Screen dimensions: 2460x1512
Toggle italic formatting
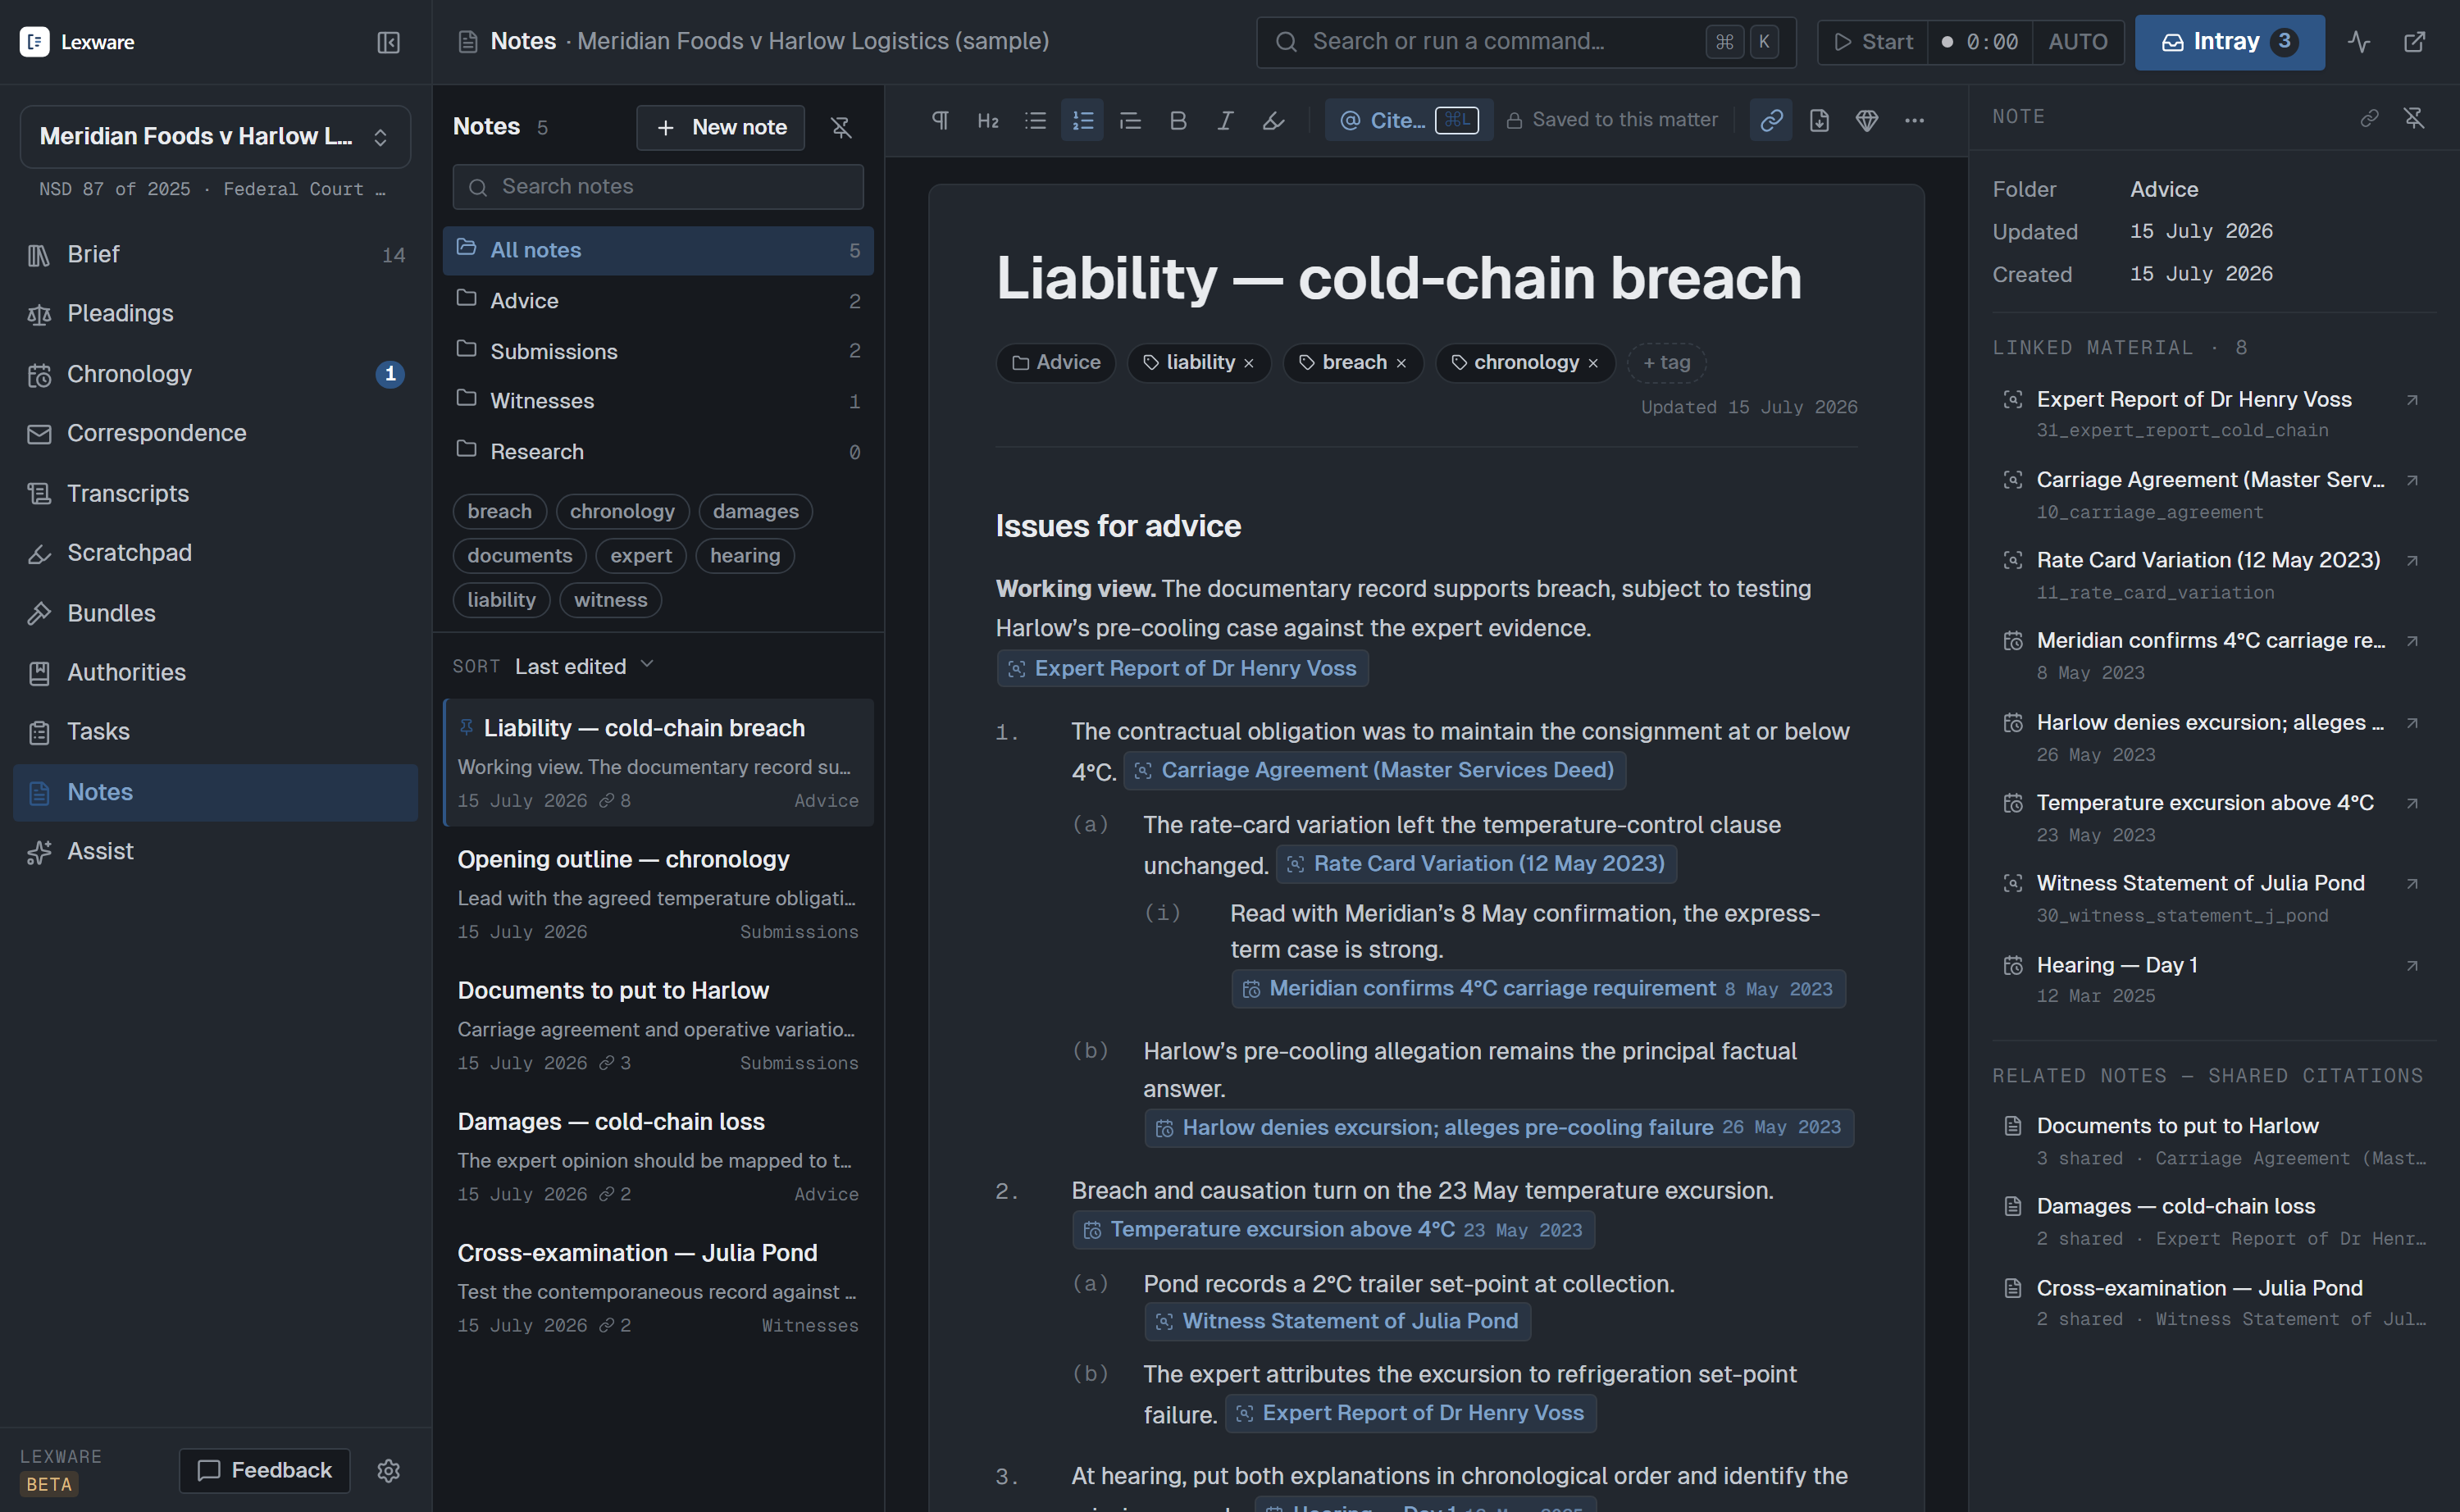click(x=1225, y=120)
